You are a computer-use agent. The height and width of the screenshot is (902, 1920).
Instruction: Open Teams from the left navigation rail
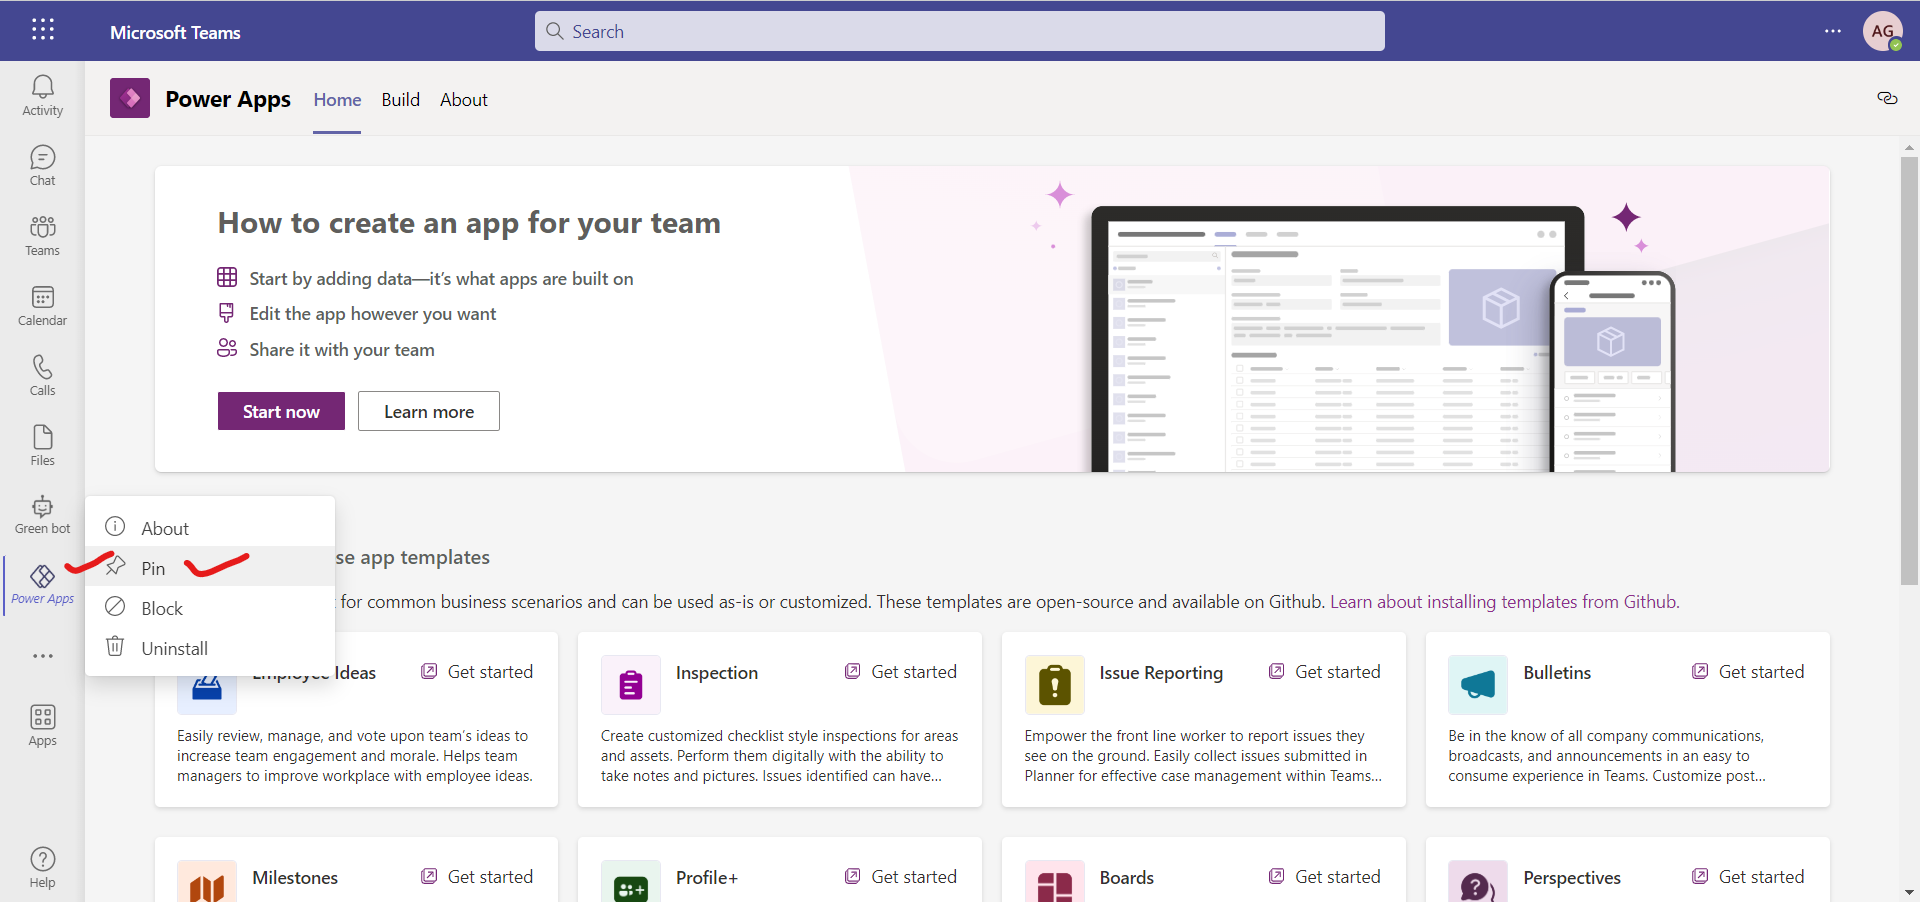[42, 234]
